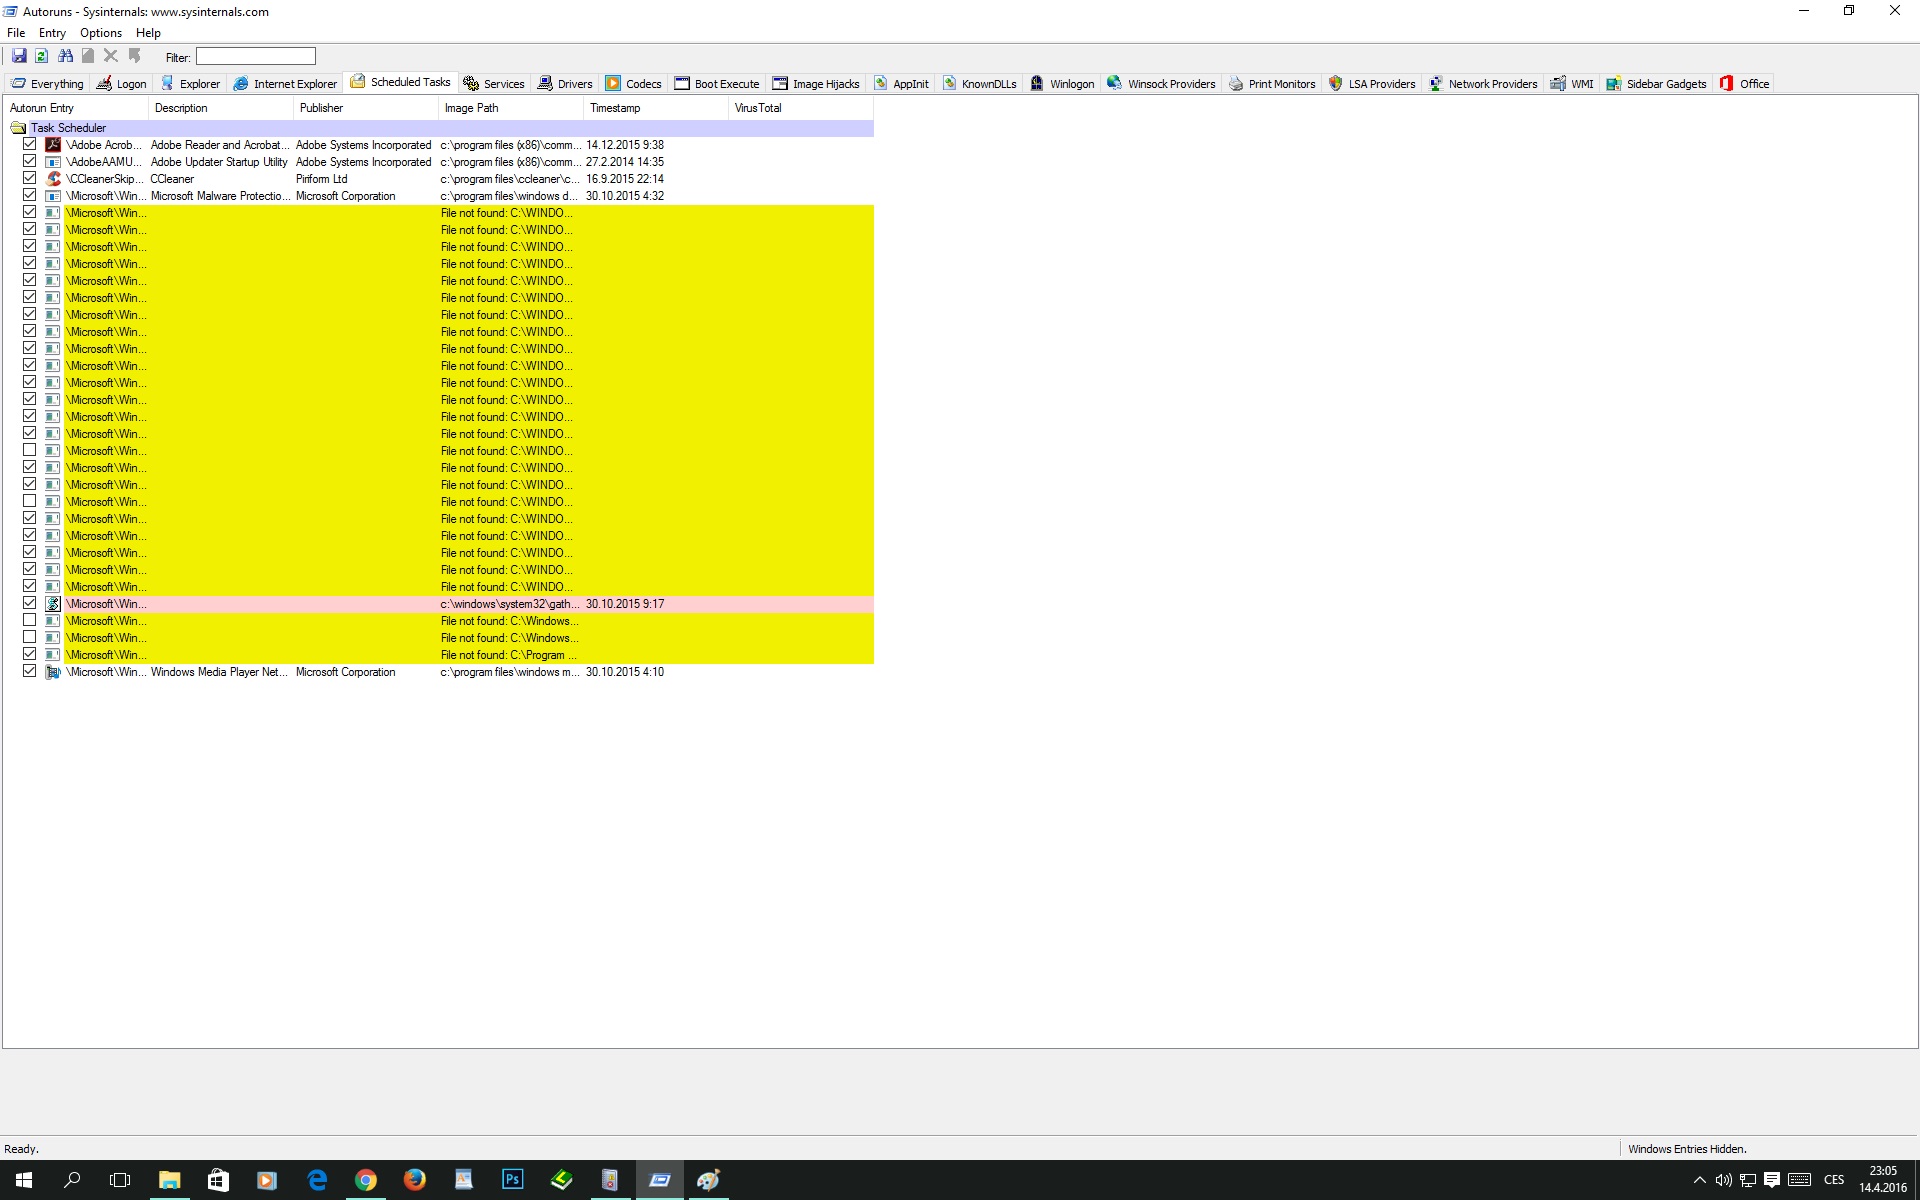The width and height of the screenshot is (1920, 1200).
Task: Click the Save toolbar icon
Action: click(19, 56)
